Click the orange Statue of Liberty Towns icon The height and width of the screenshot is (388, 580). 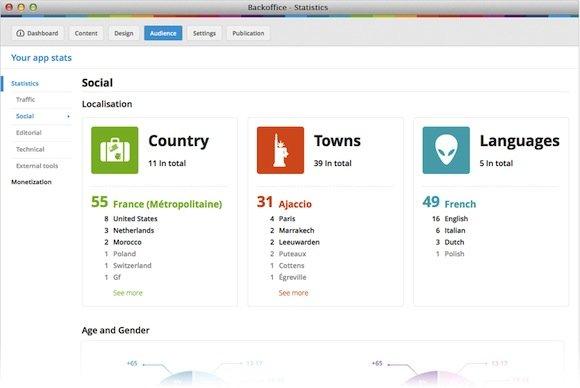click(280, 150)
